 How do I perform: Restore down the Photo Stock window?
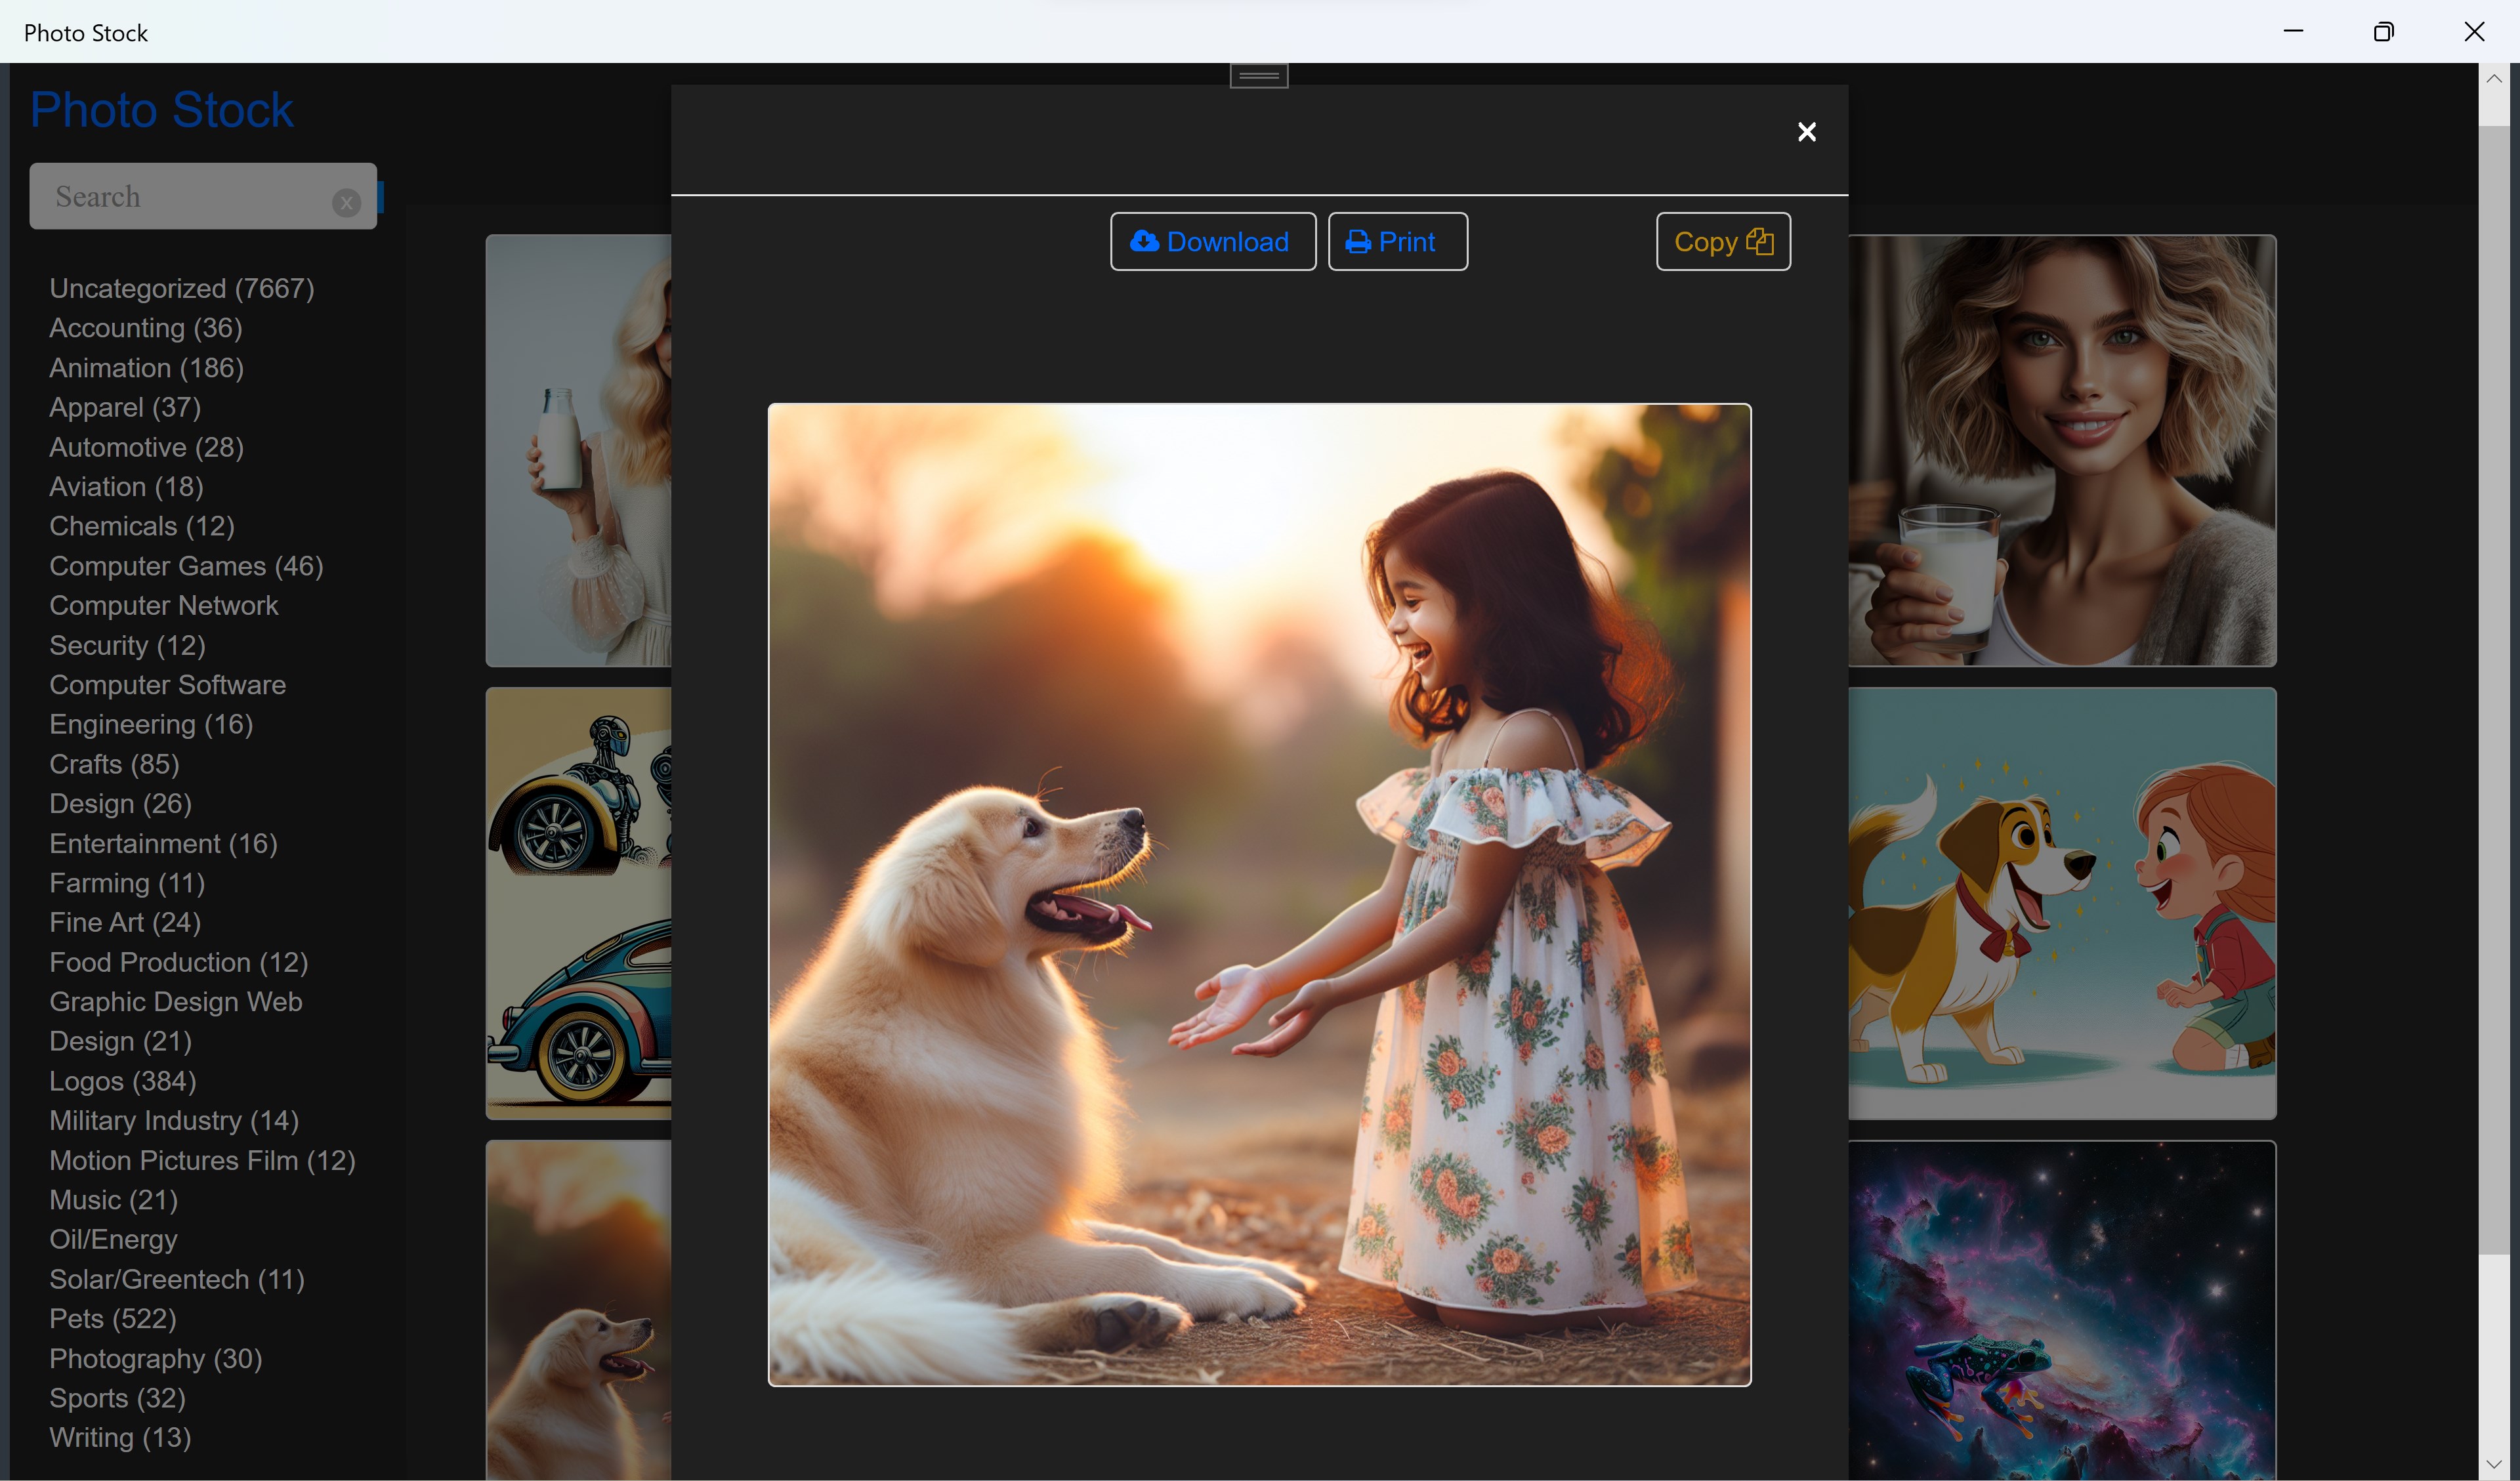(x=2383, y=32)
